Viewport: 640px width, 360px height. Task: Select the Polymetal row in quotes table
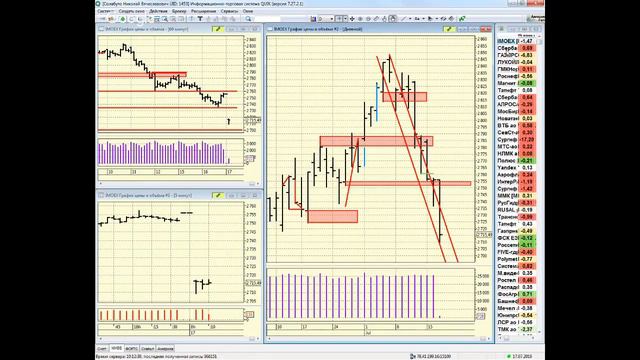pyautogui.click(x=516, y=259)
